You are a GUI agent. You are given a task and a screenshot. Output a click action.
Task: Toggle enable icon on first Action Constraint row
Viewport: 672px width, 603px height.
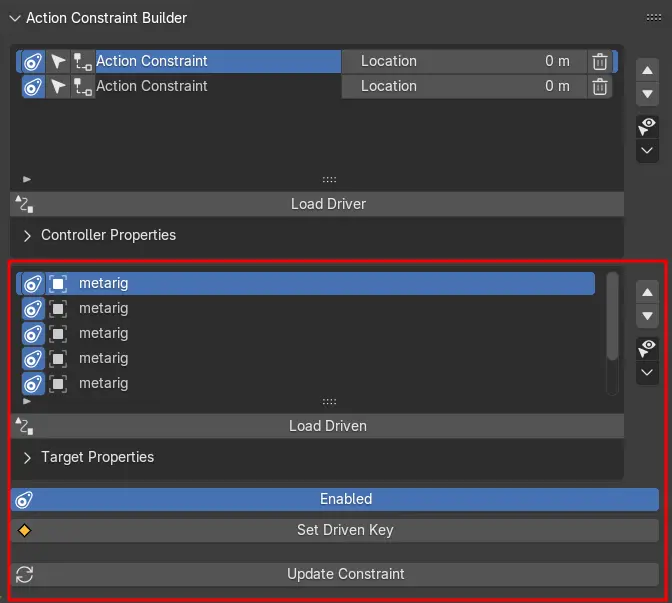(33, 61)
